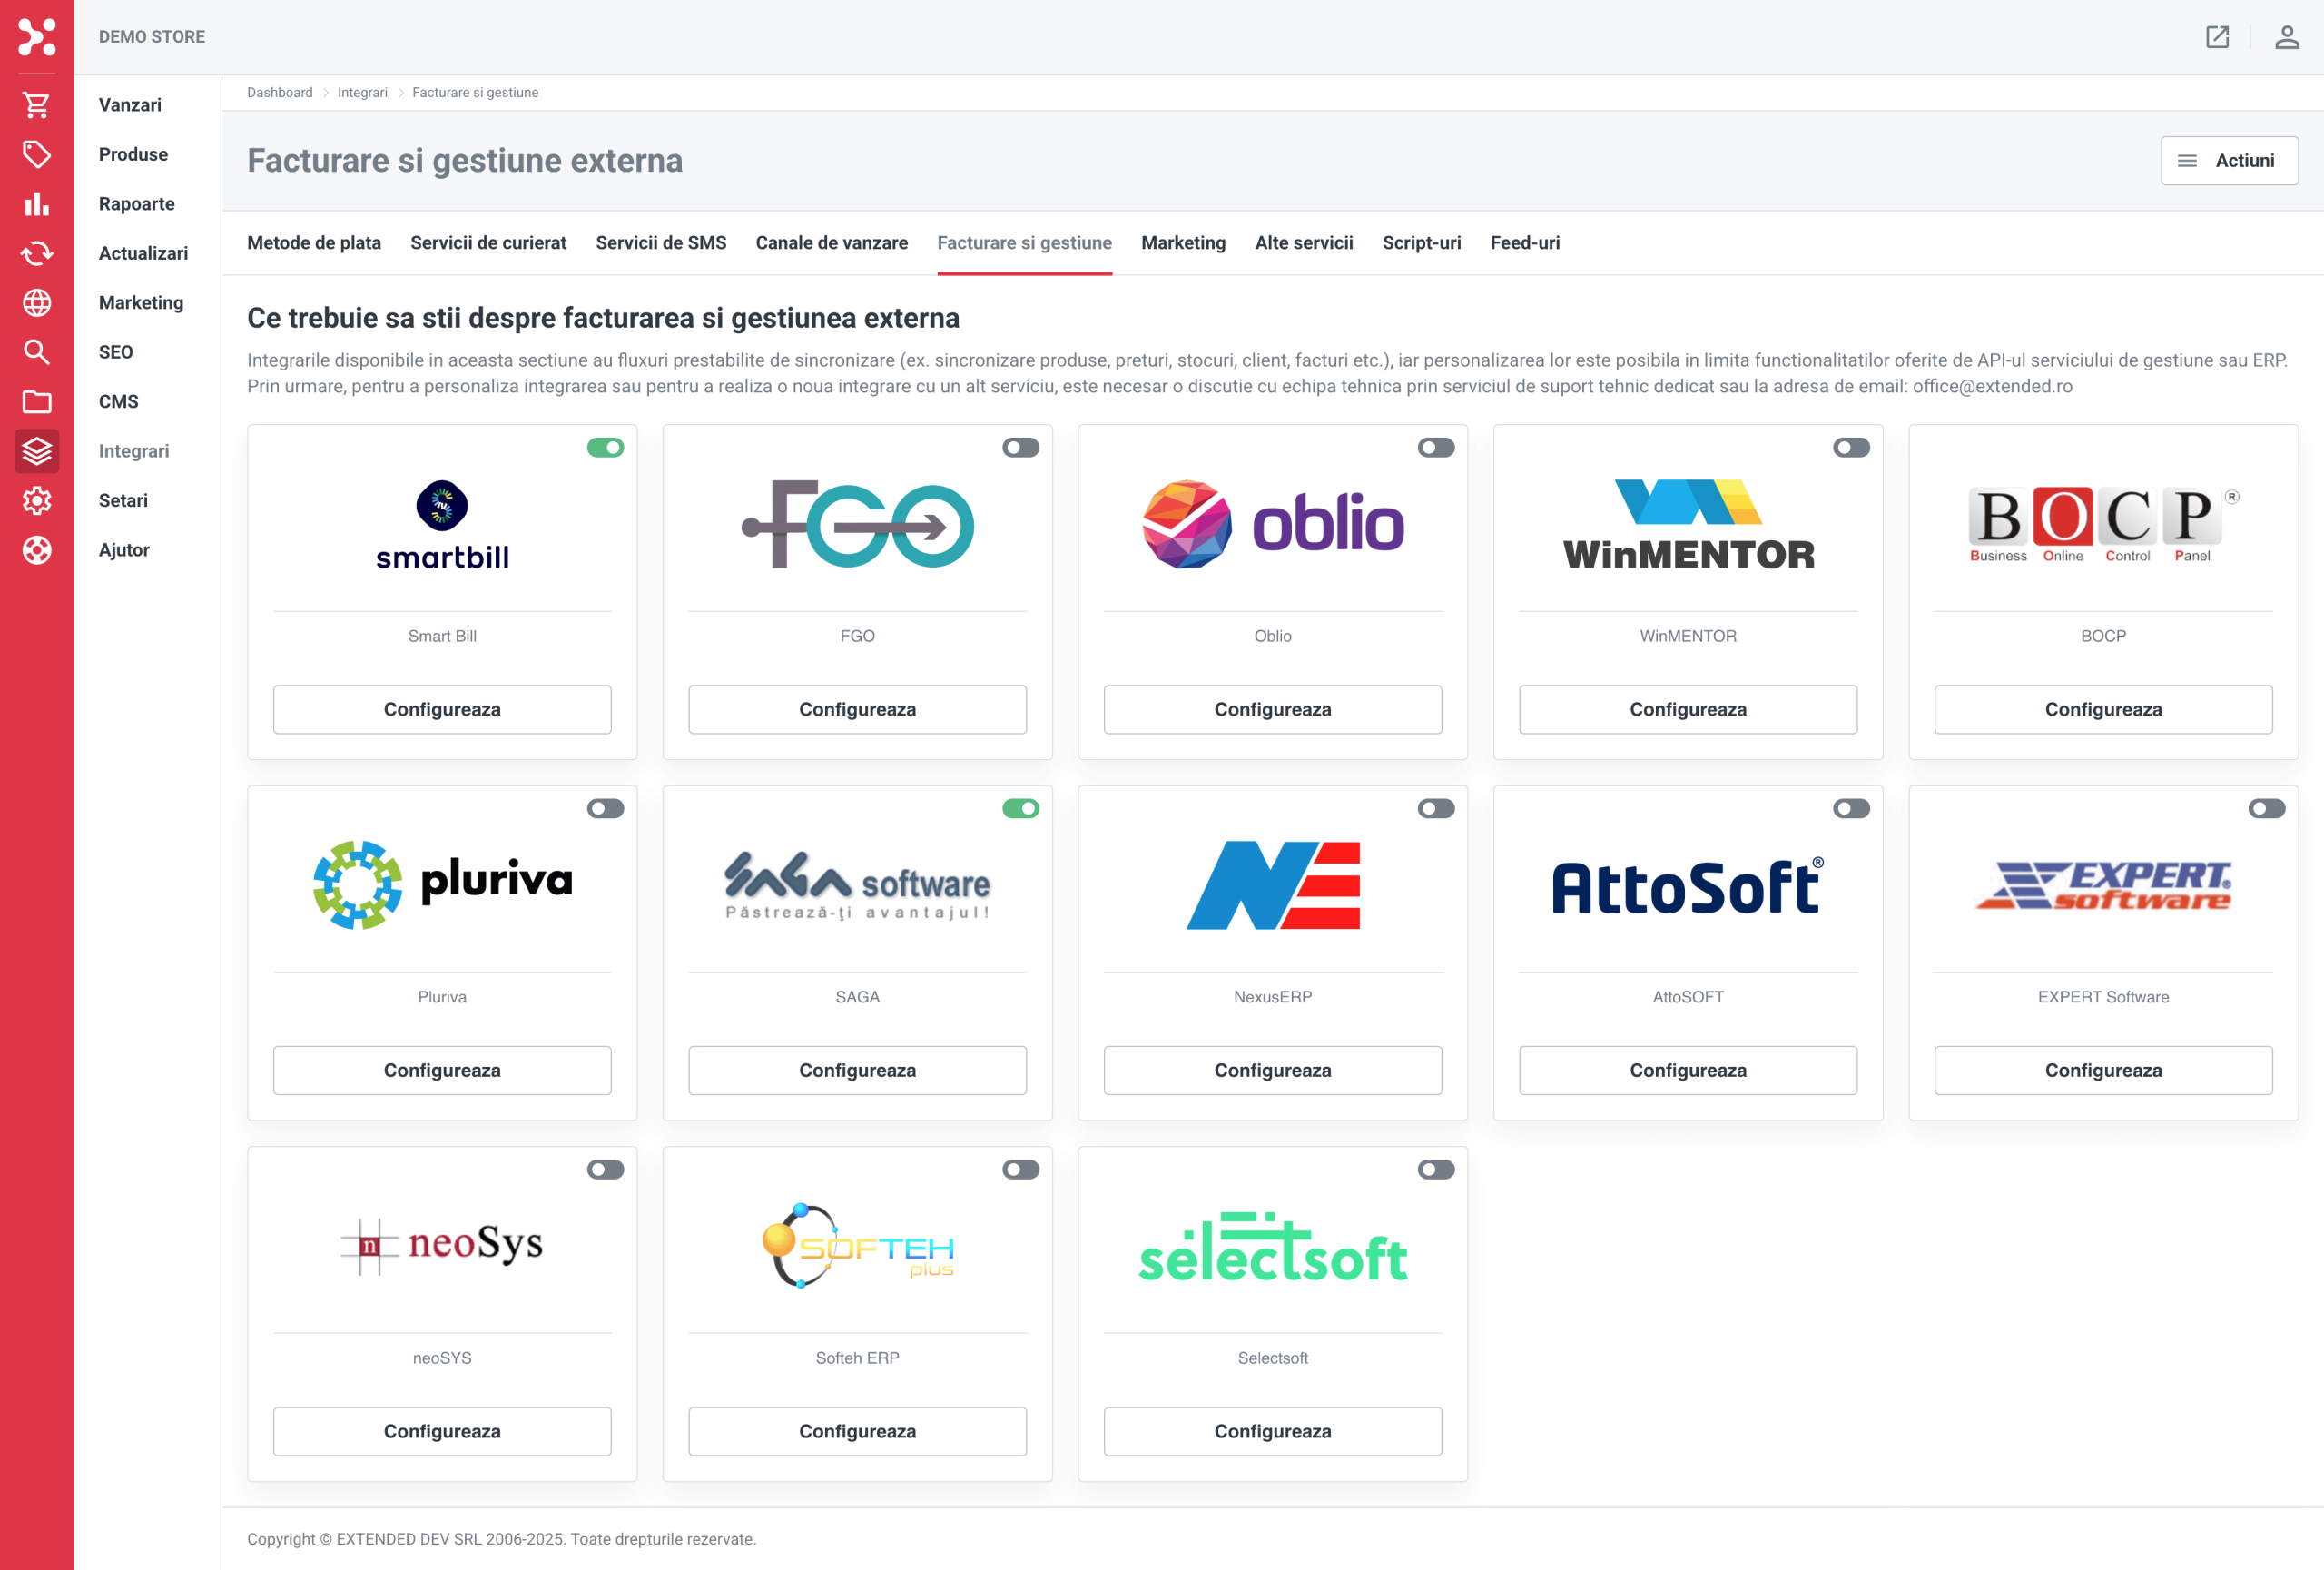This screenshot has height=1570, width=2324.
Task: Open the Actualizari sync arrows icon
Action: [x=37, y=253]
